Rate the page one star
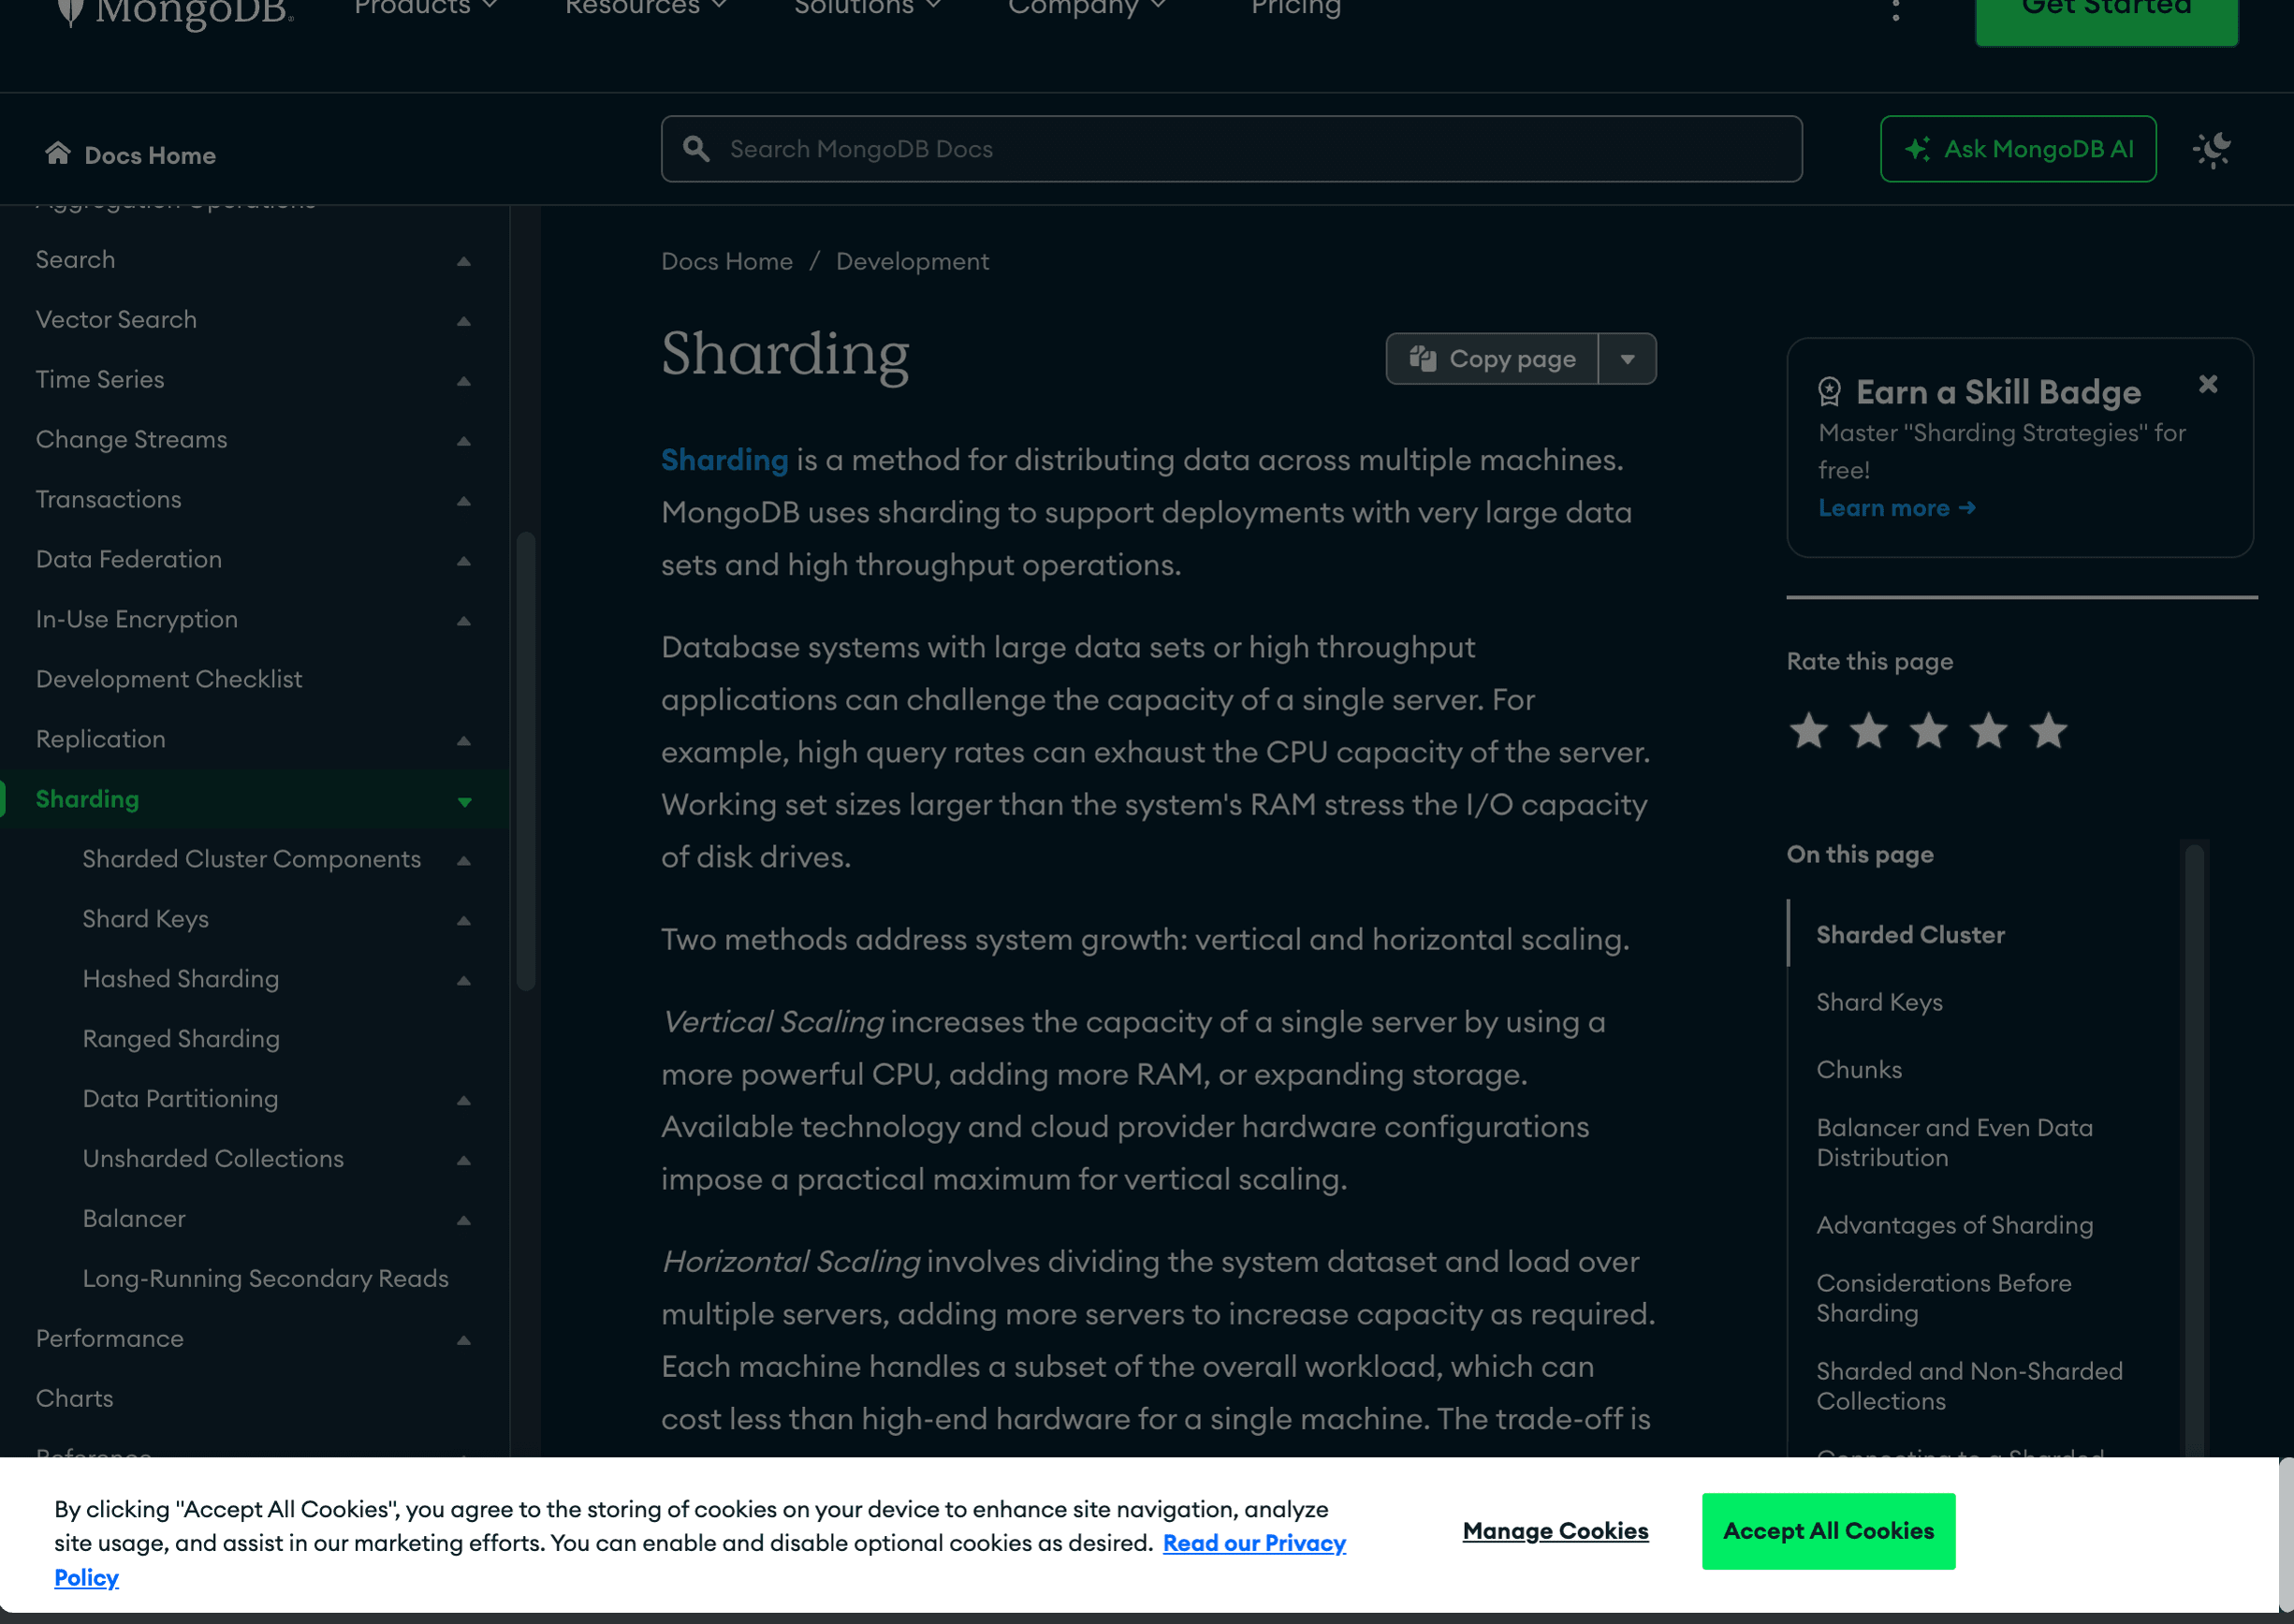The image size is (2294, 1624). [1808, 731]
